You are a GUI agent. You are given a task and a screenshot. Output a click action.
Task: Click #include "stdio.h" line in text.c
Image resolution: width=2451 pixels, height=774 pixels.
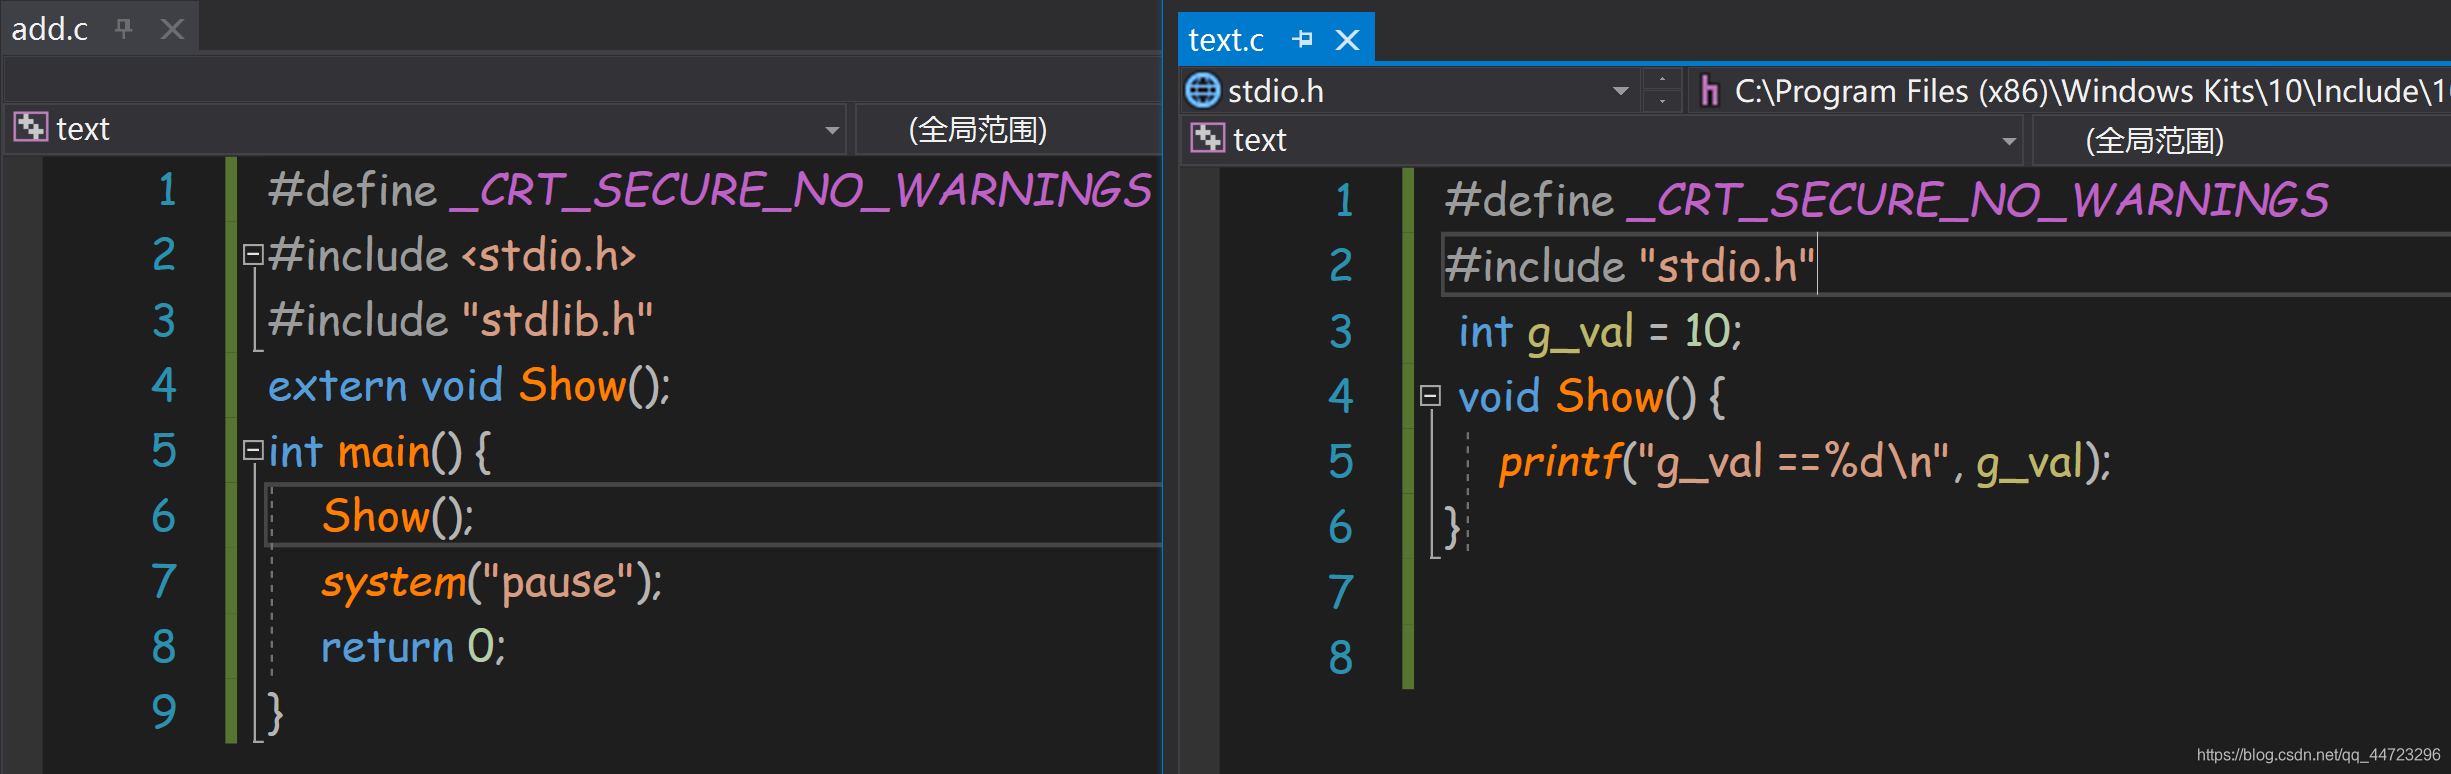(x=1630, y=266)
